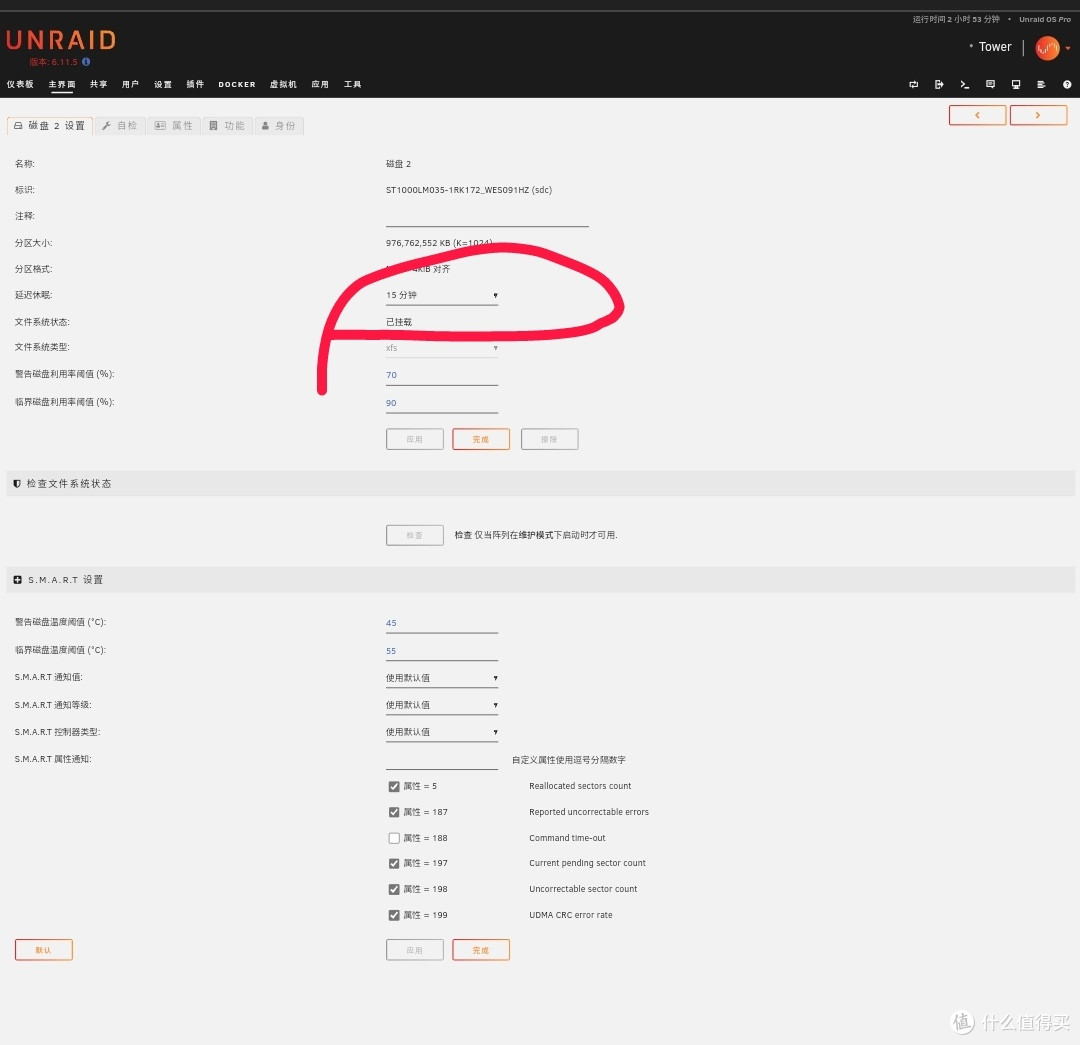Click the 默认 button at bottom left
The image size is (1080, 1045).
click(43, 949)
